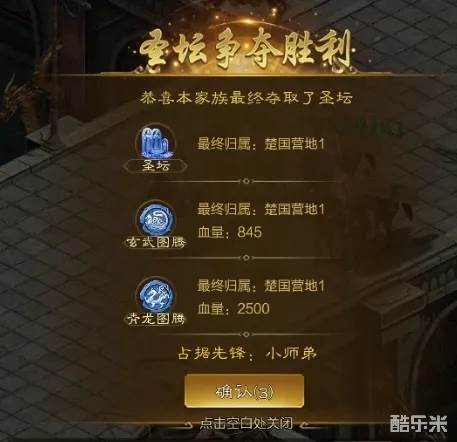This screenshot has height=442, width=457.
Task: Click the 酷乐米 watermark logo
Action: (419, 424)
